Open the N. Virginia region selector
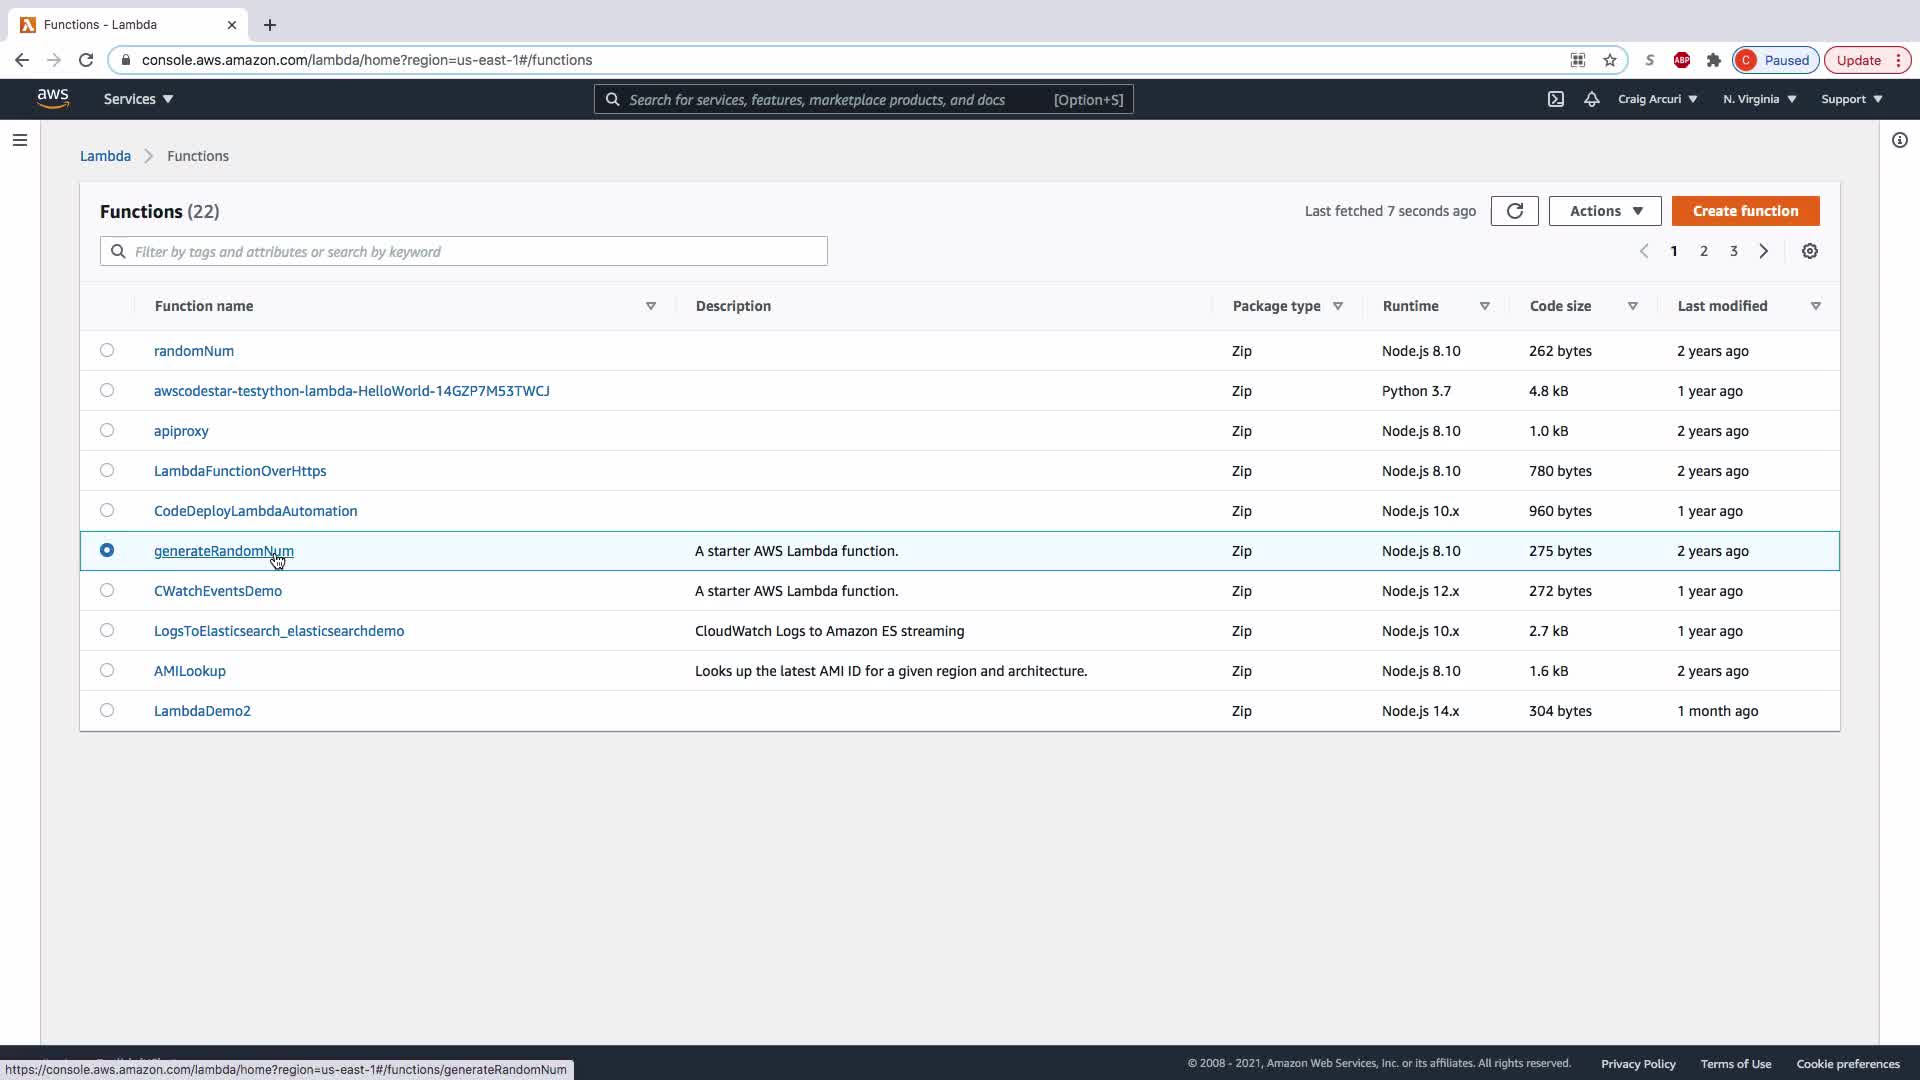1920x1080 pixels. (x=1759, y=99)
